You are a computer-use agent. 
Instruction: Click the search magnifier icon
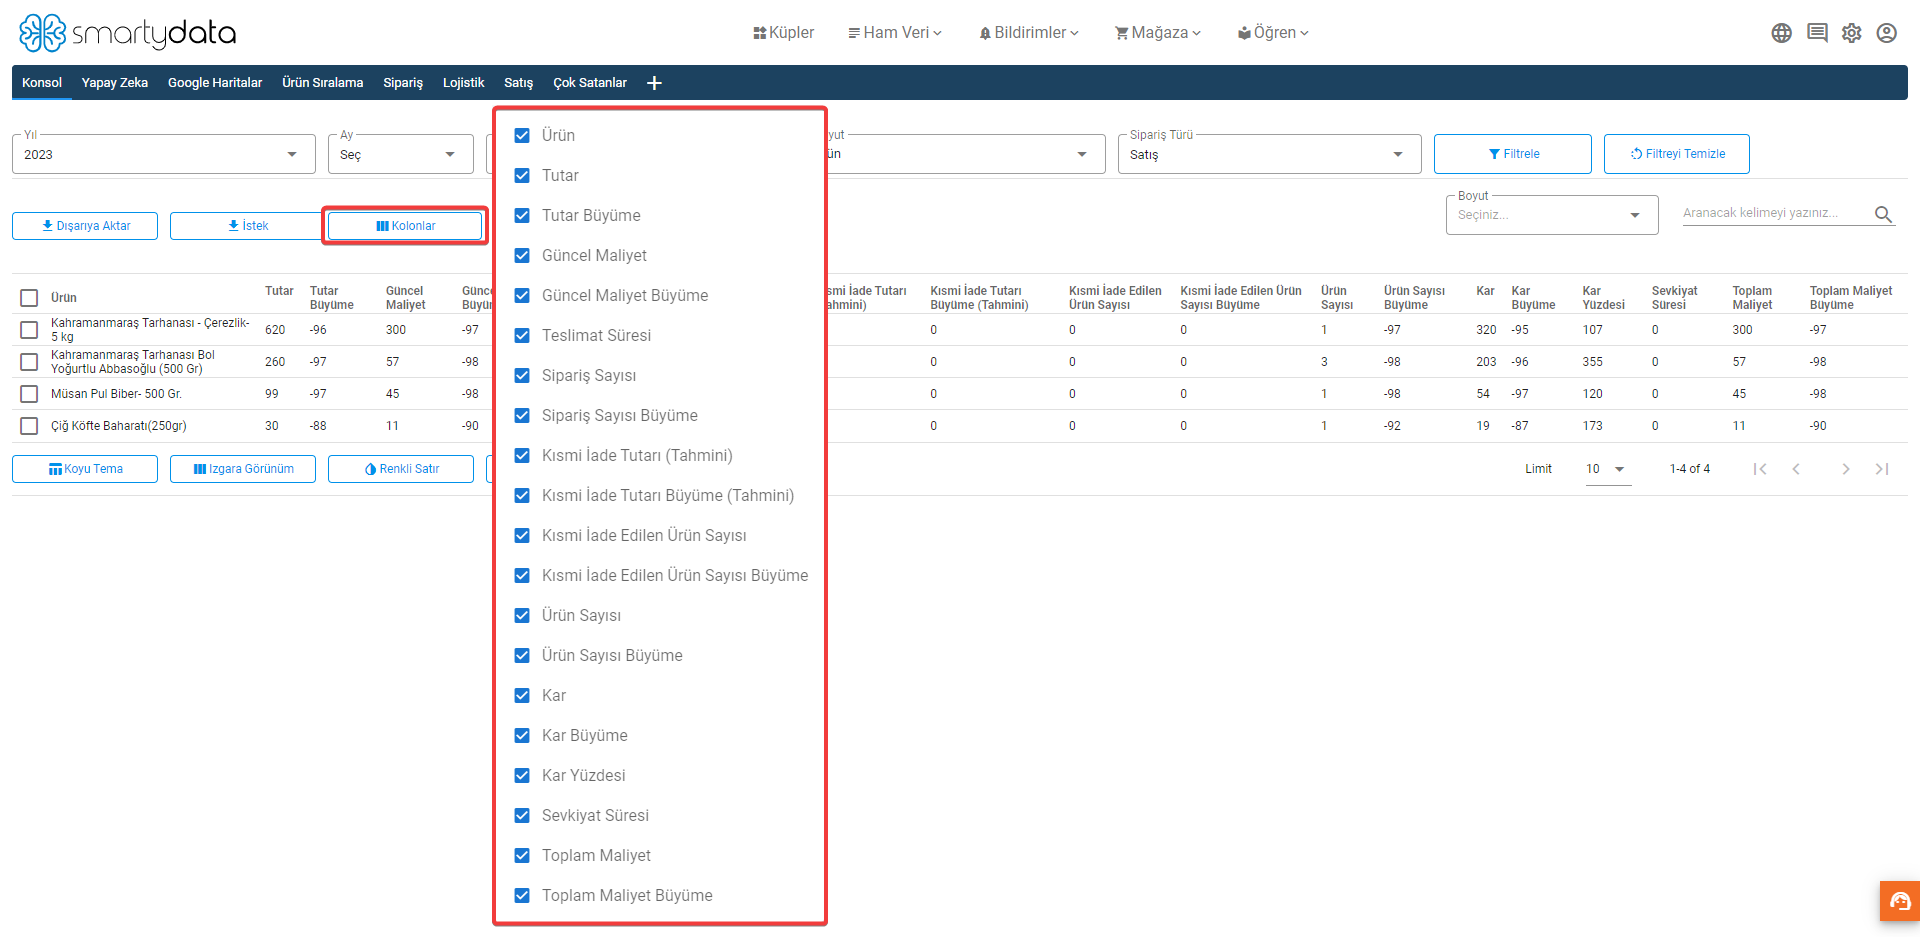[1883, 214]
